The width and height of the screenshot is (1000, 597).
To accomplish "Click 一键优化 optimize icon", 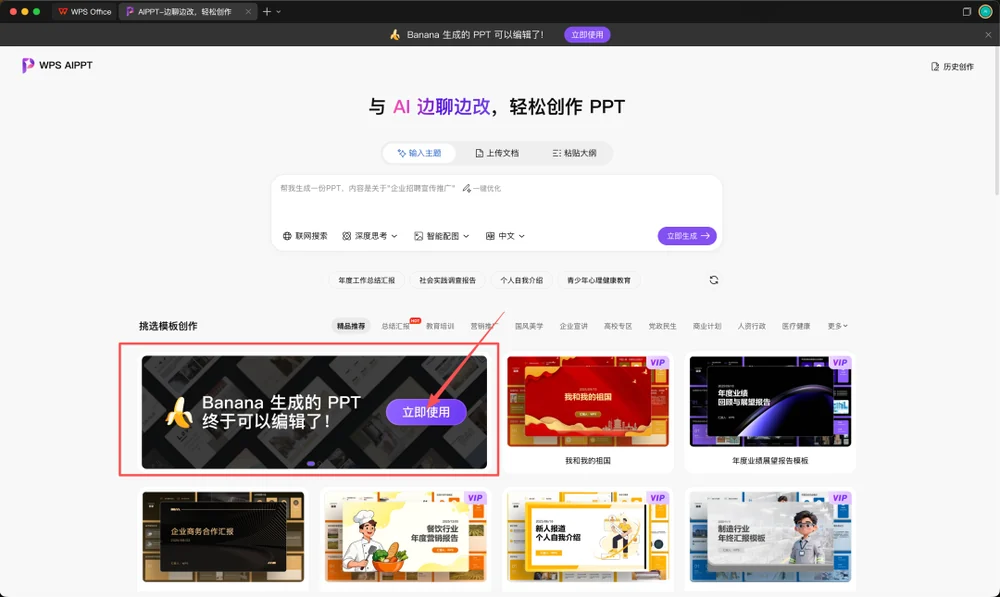I will (482, 188).
